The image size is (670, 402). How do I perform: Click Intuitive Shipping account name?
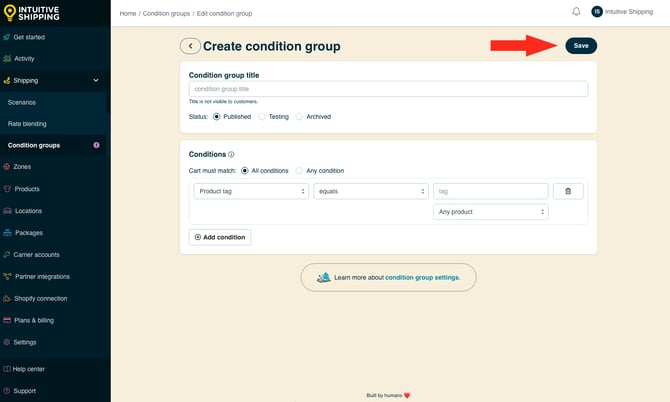click(x=629, y=12)
